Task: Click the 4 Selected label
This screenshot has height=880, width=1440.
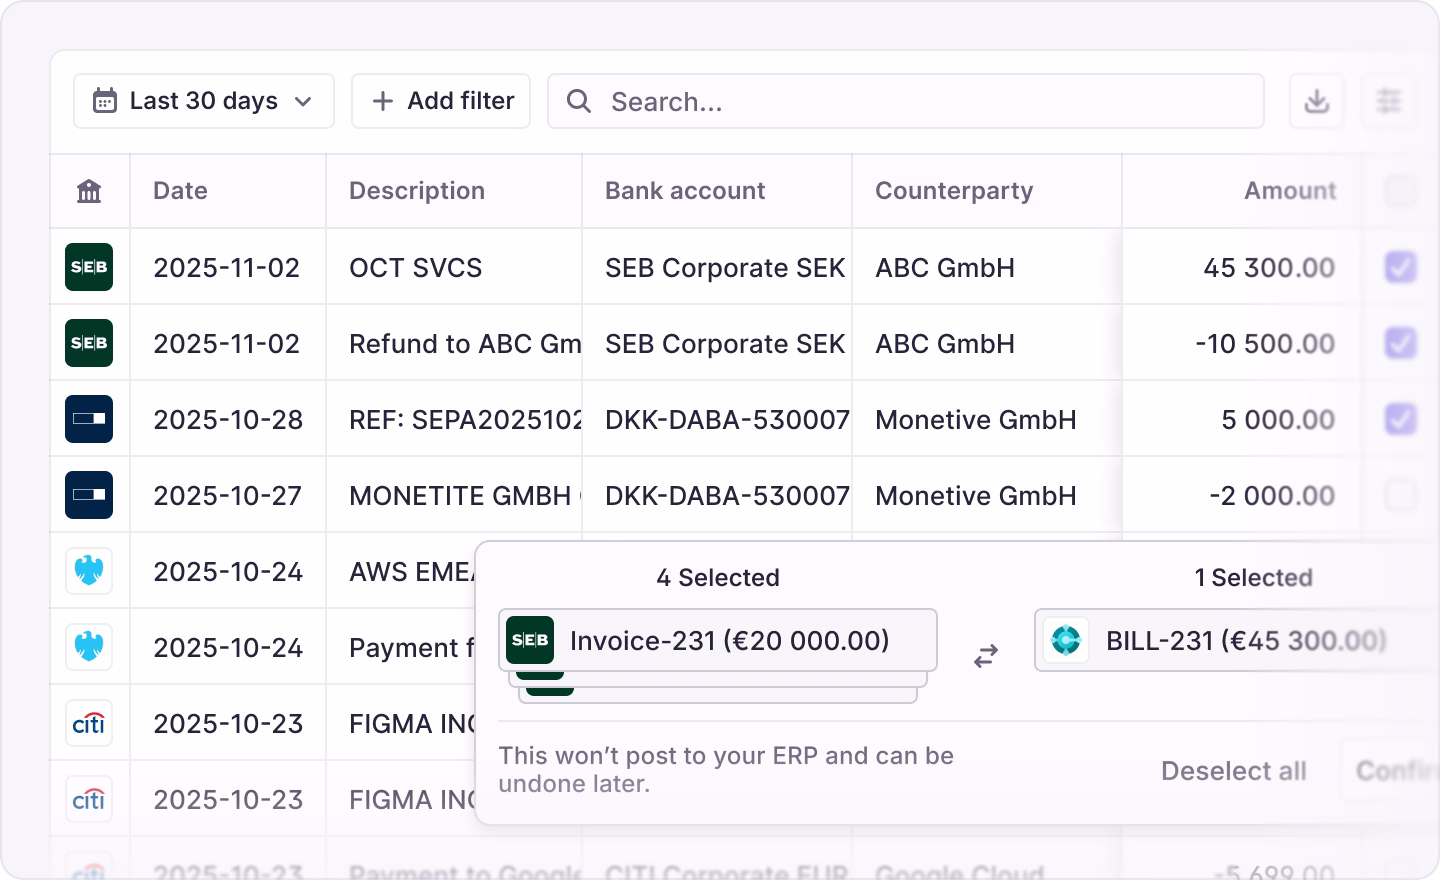Action: 718,578
